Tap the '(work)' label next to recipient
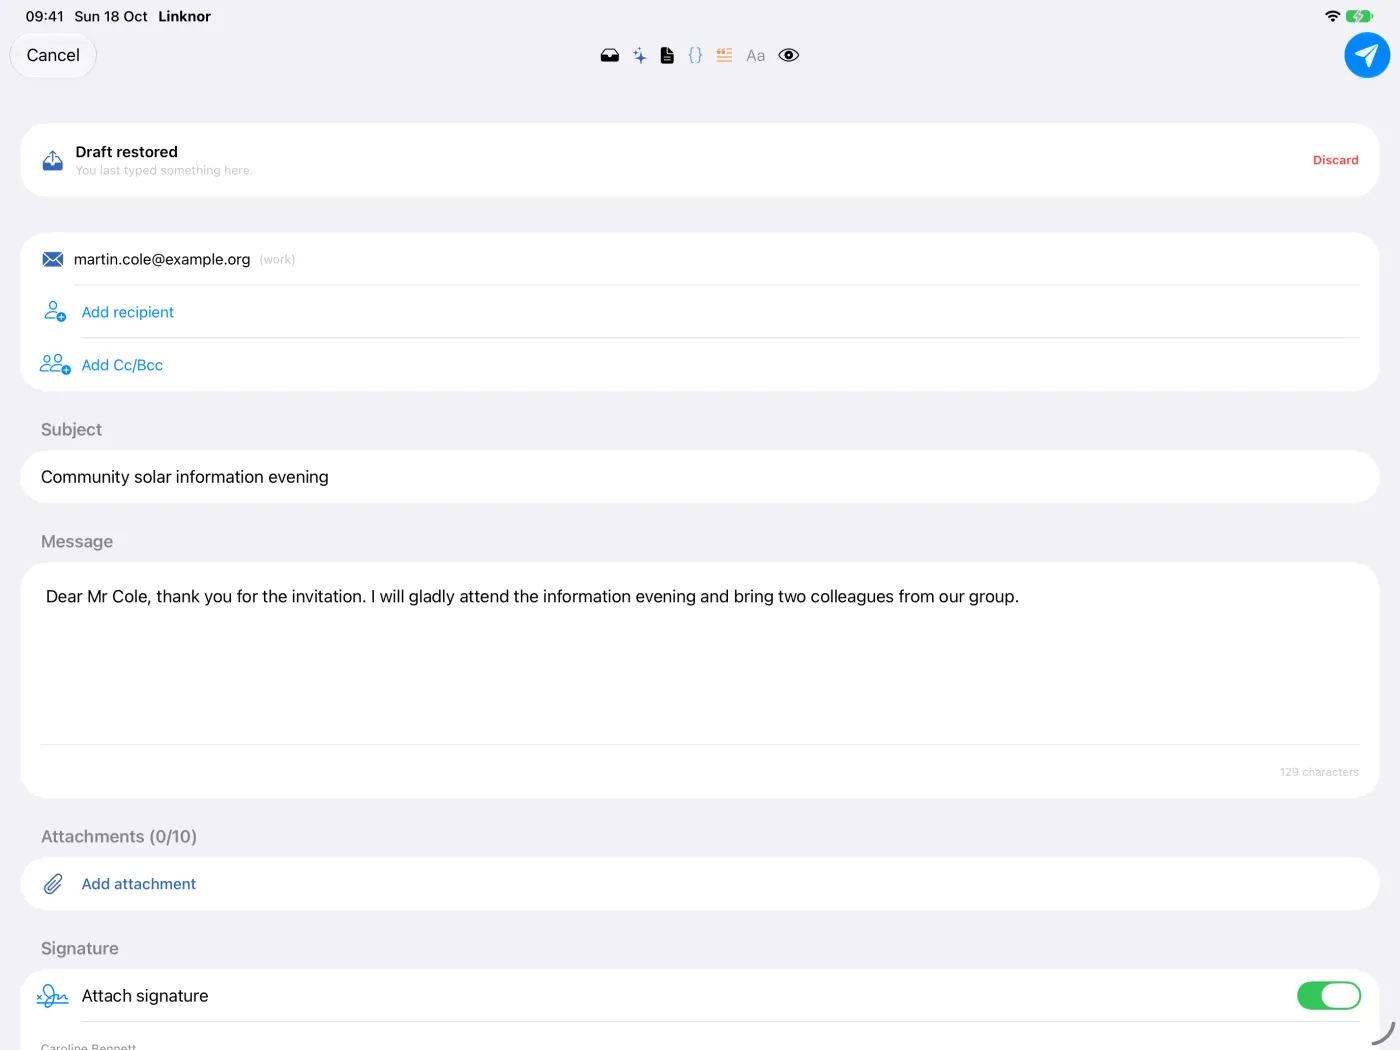The height and width of the screenshot is (1050, 1400). 277,260
